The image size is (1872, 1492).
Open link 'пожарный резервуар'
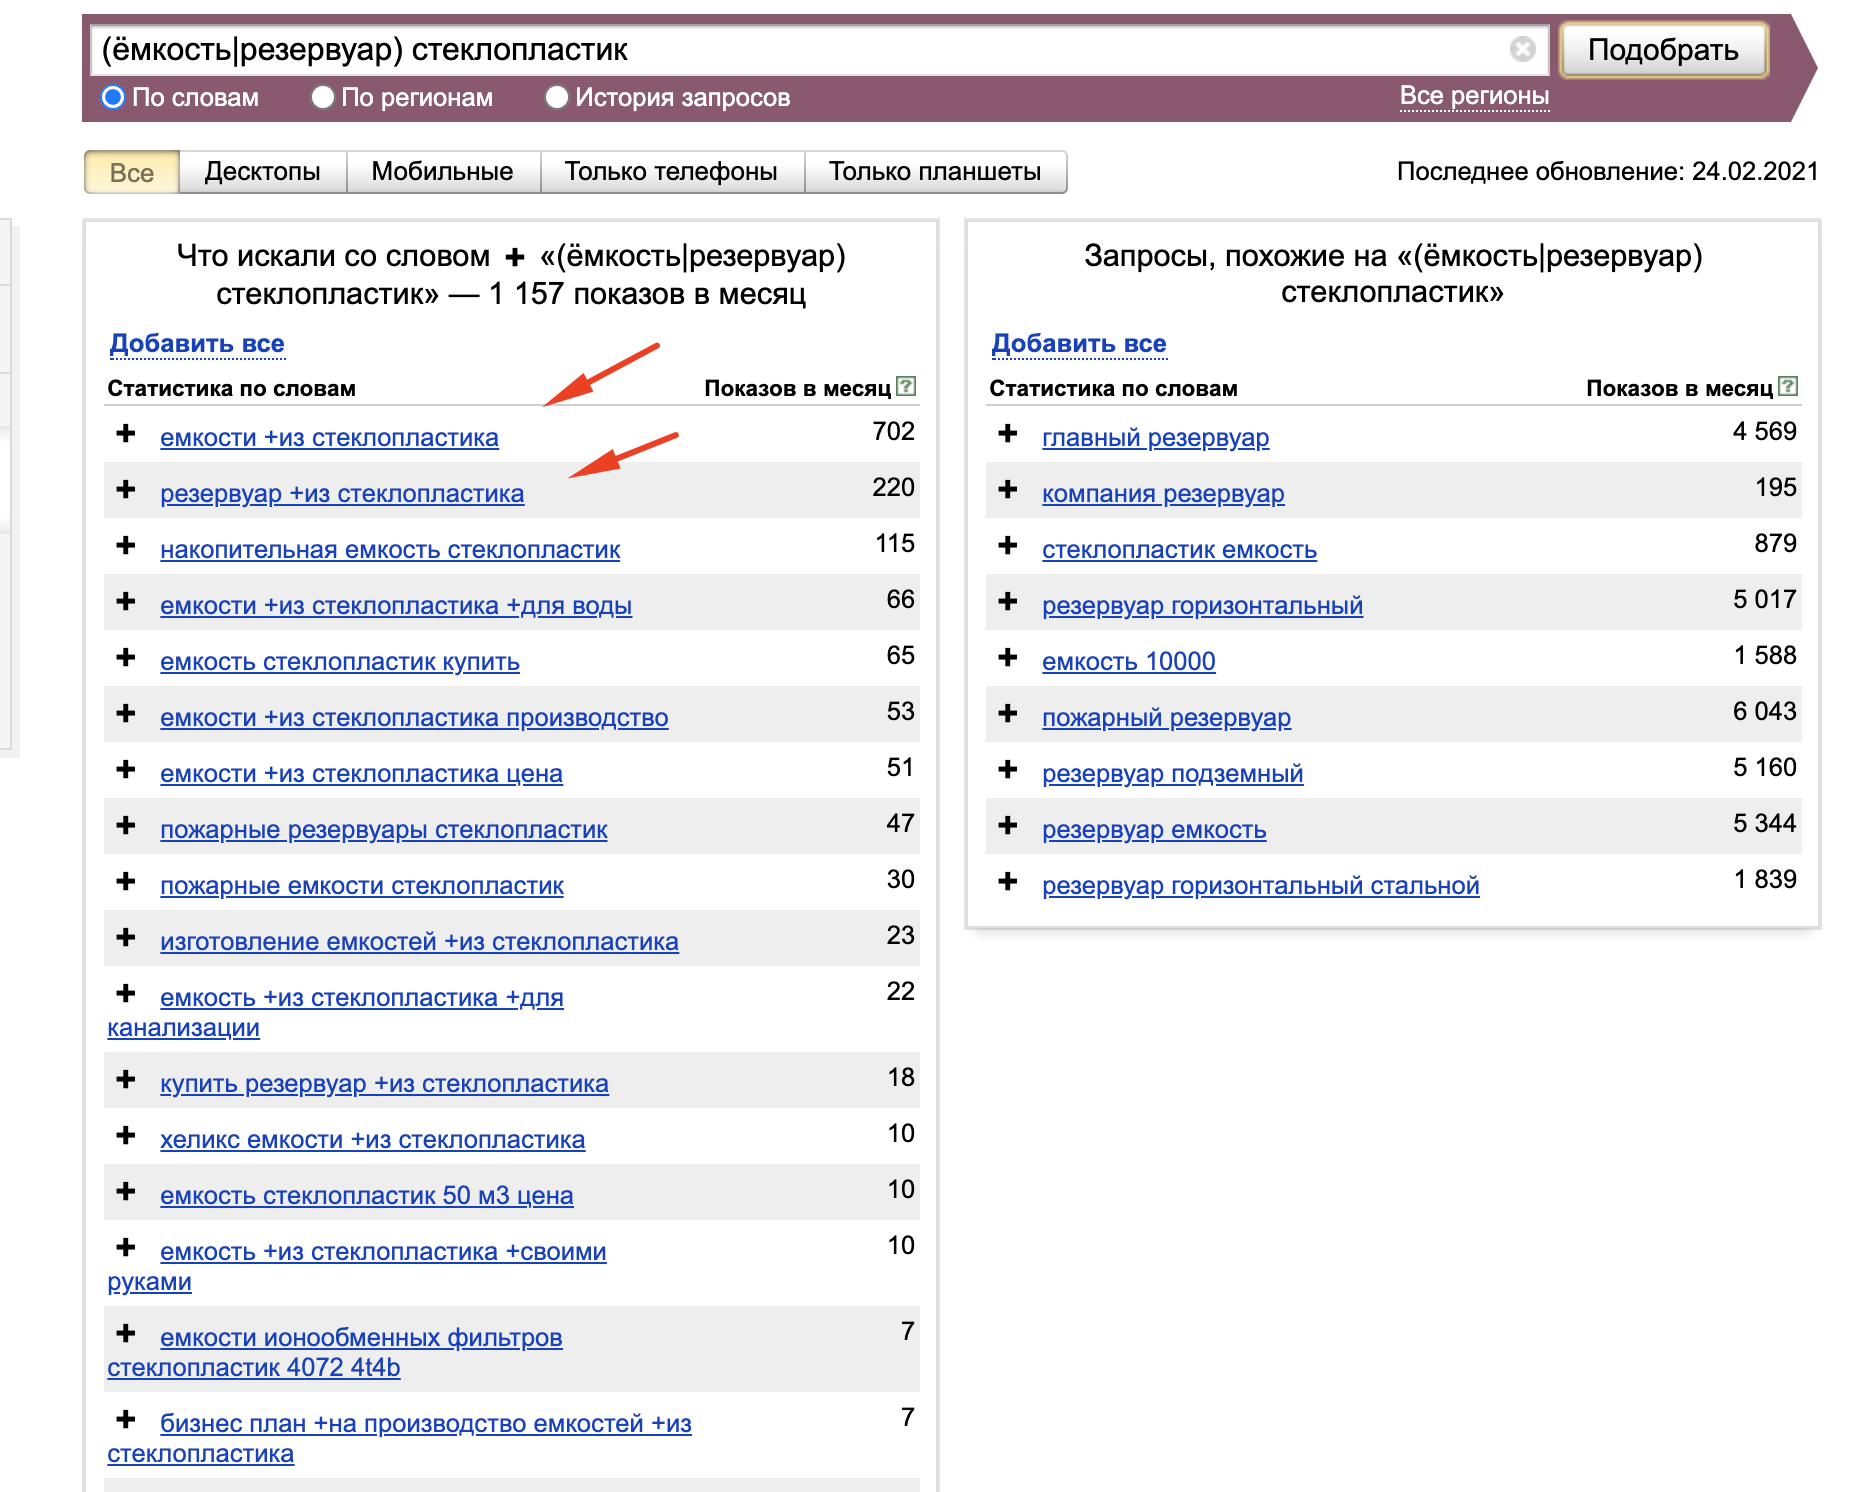point(1166,718)
